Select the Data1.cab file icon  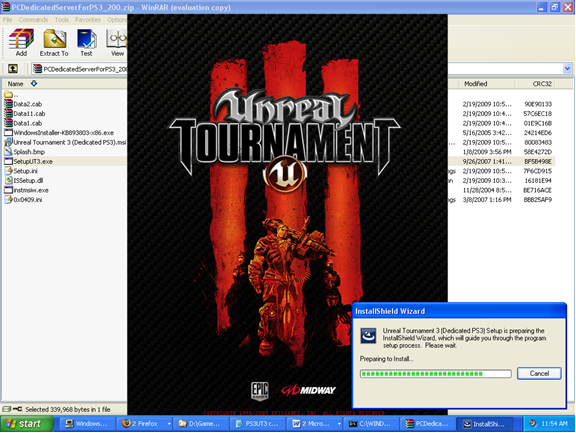[8, 123]
